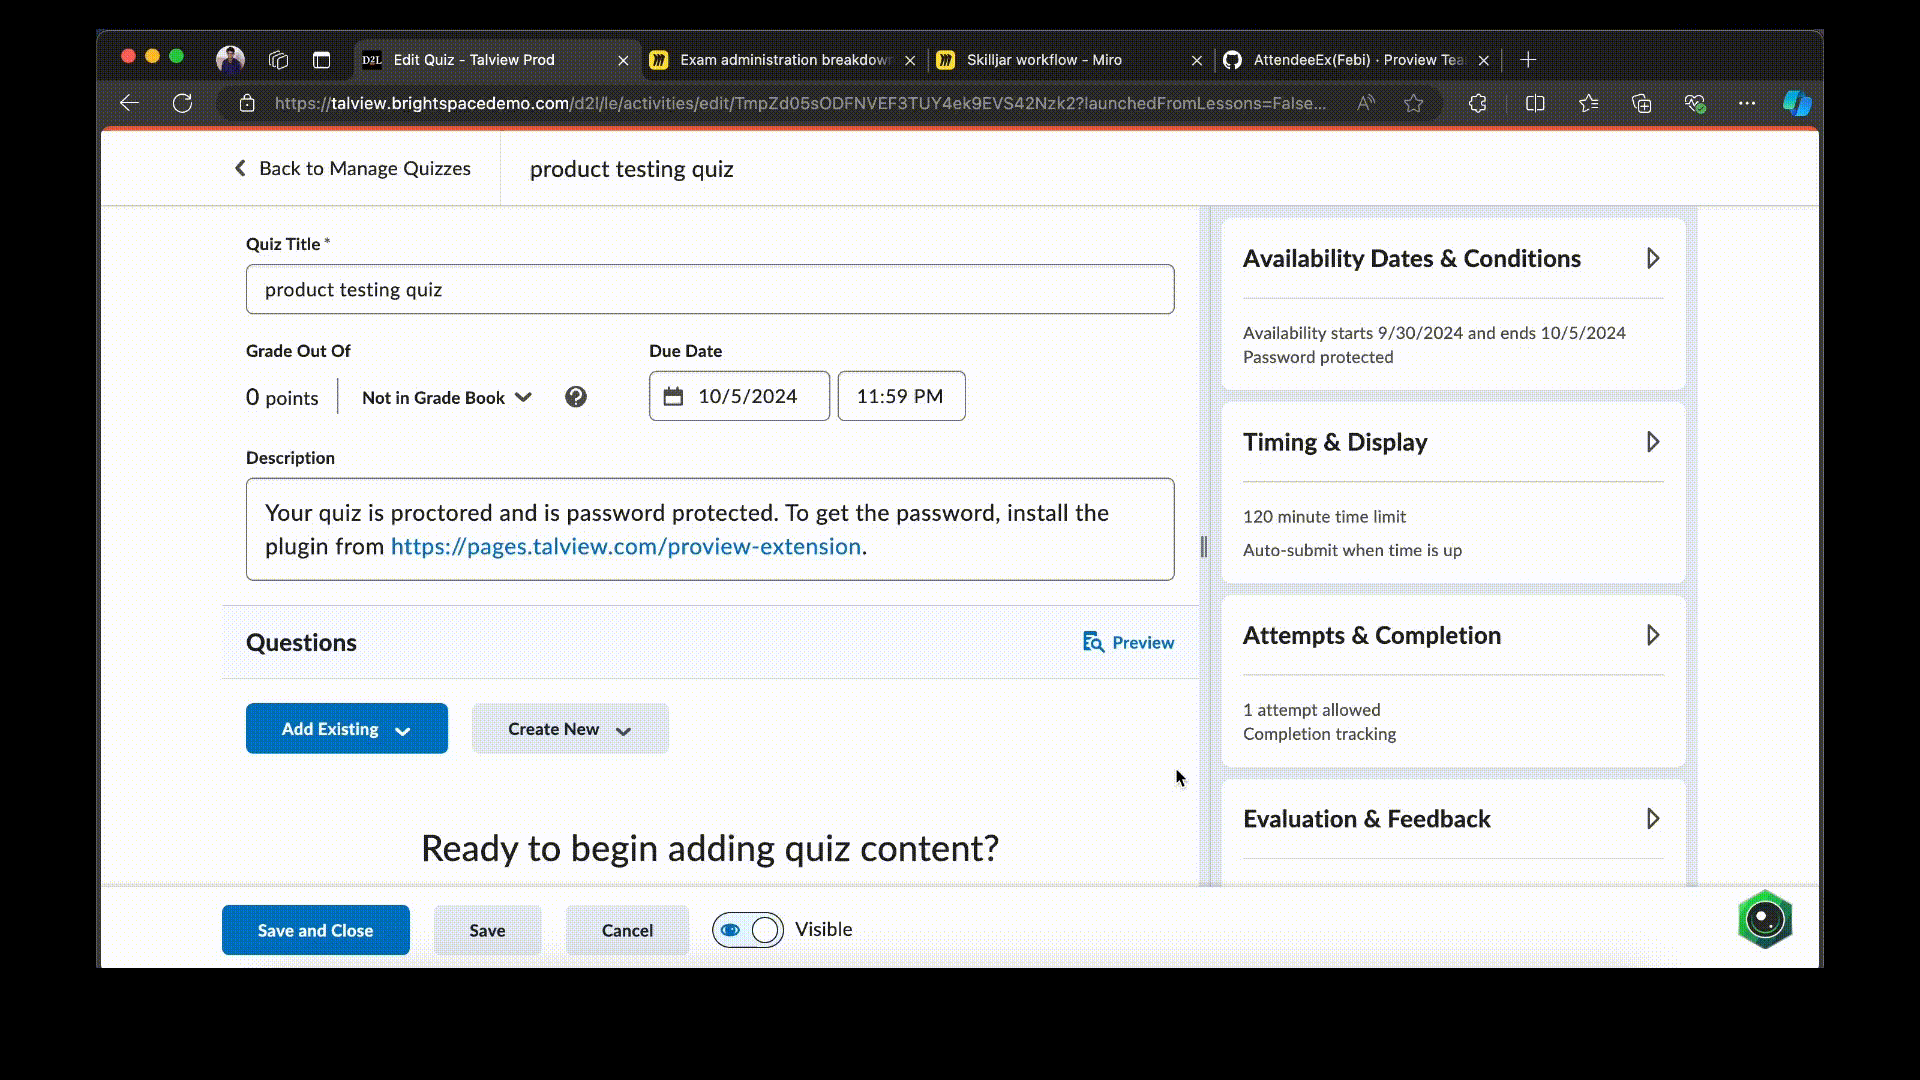
Task: Go Back to Manage Quizzes
Action: [352, 168]
